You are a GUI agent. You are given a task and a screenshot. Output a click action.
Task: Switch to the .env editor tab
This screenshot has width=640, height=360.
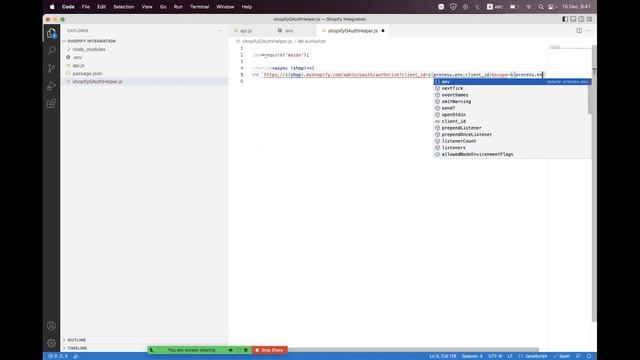coord(289,31)
